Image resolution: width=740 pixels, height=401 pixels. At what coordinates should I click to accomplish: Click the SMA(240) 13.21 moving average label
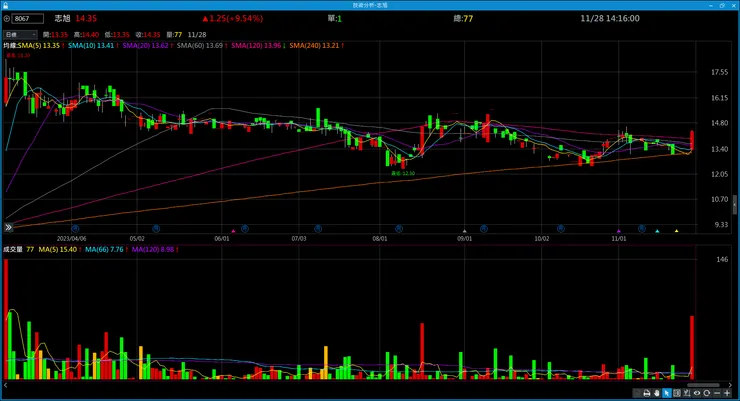[x=316, y=46]
